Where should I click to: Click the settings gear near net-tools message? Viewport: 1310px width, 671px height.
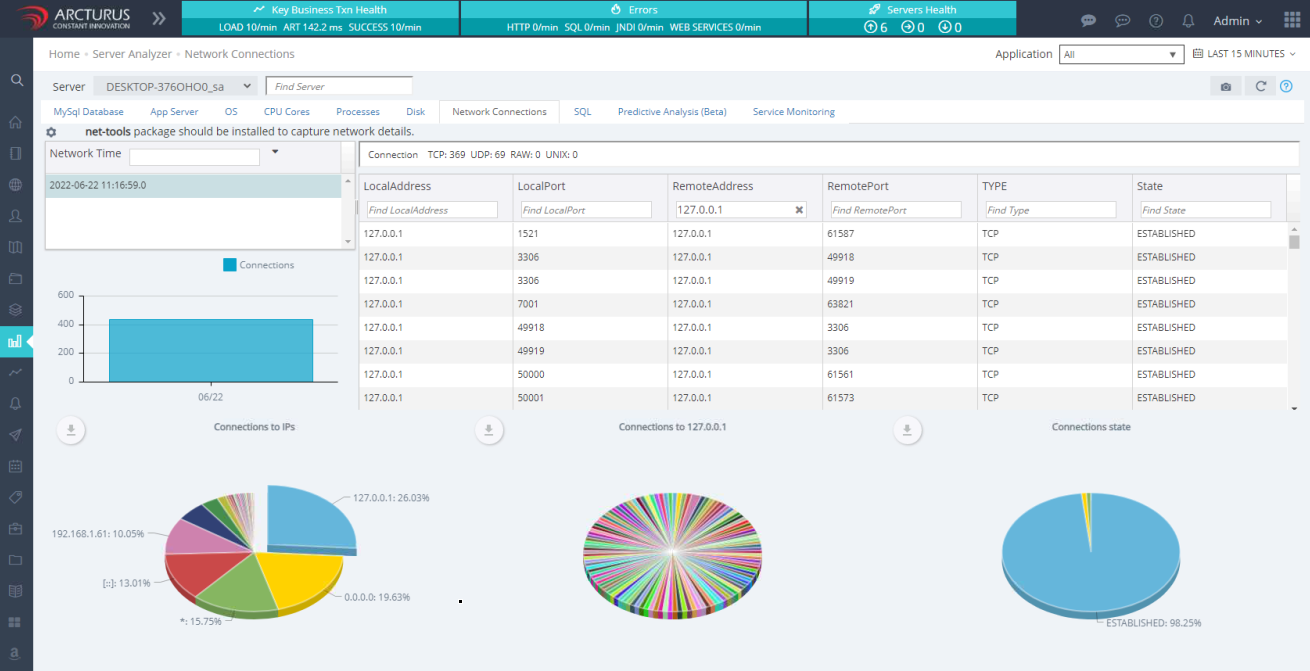click(52, 132)
